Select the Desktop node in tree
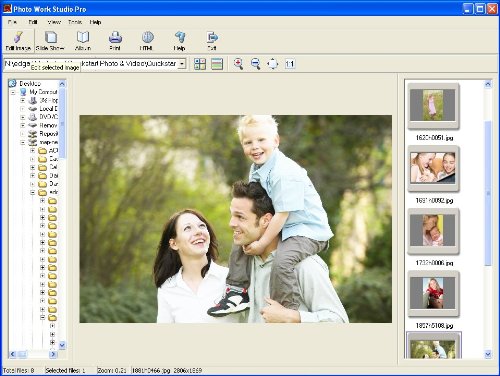The image size is (500, 376). (x=30, y=83)
